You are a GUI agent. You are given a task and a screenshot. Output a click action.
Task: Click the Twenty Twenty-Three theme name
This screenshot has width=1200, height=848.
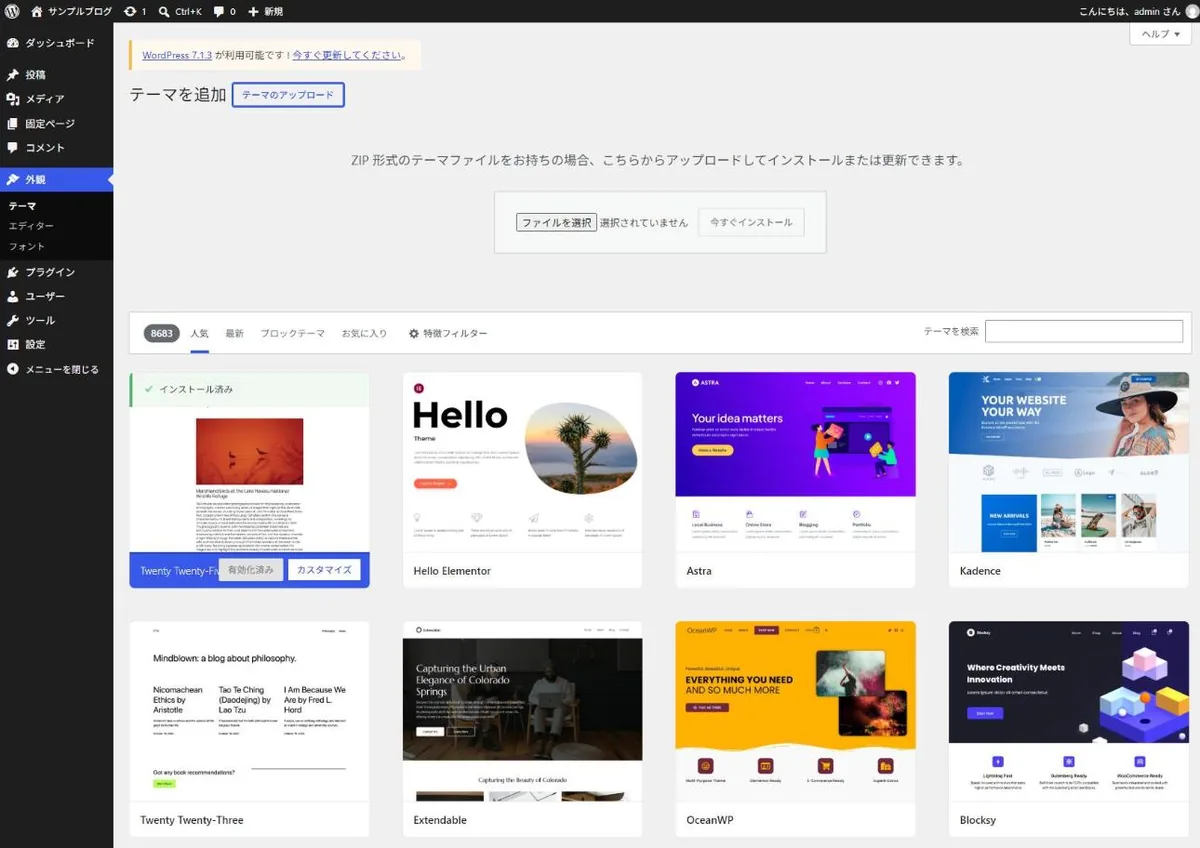click(x=192, y=820)
